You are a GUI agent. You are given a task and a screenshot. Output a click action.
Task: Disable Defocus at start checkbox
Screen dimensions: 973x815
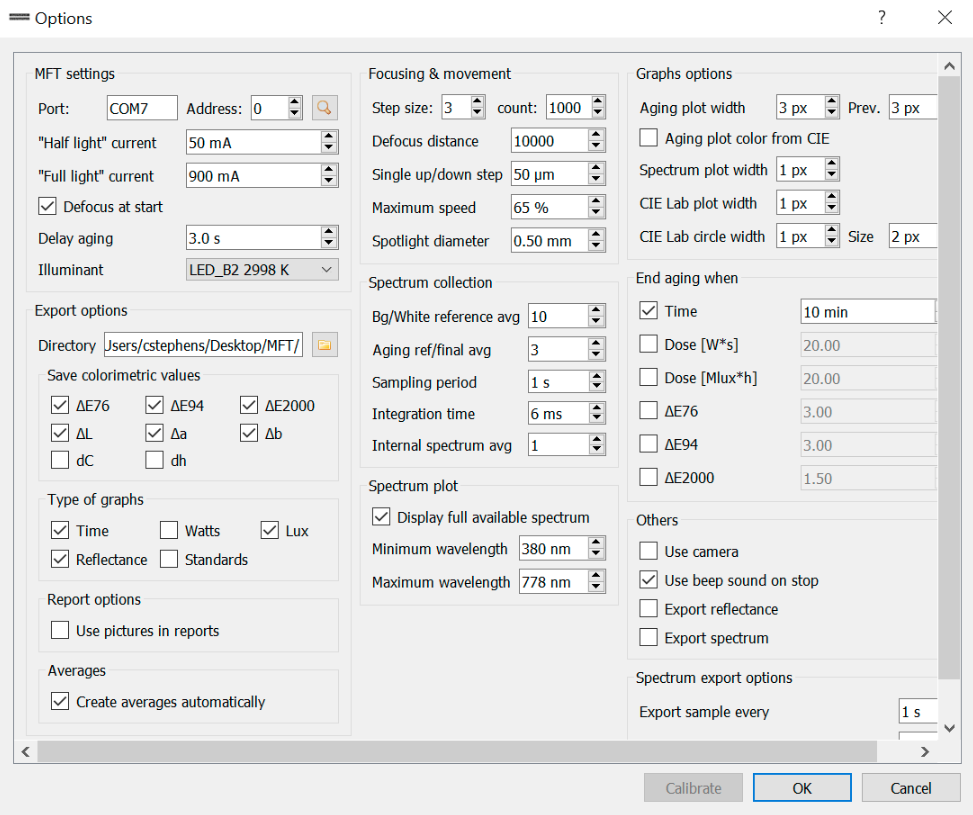pyautogui.click(x=47, y=207)
